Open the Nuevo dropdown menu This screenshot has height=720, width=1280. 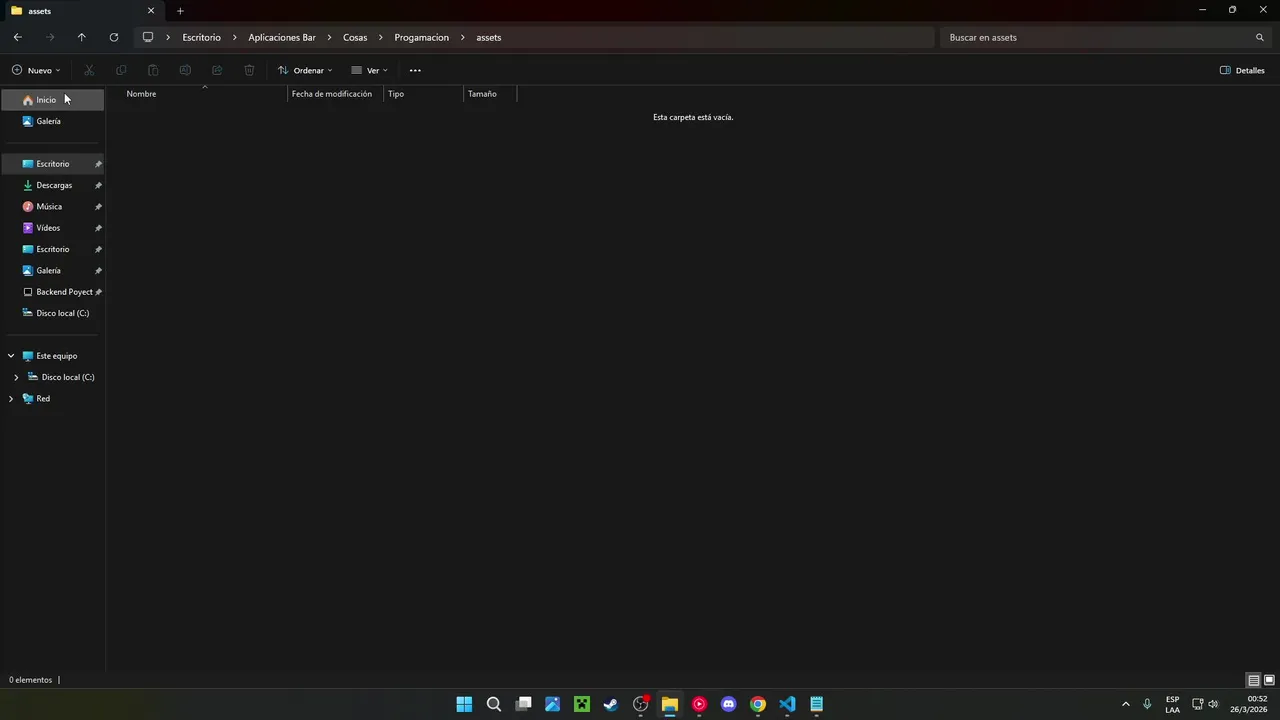tap(36, 70)
